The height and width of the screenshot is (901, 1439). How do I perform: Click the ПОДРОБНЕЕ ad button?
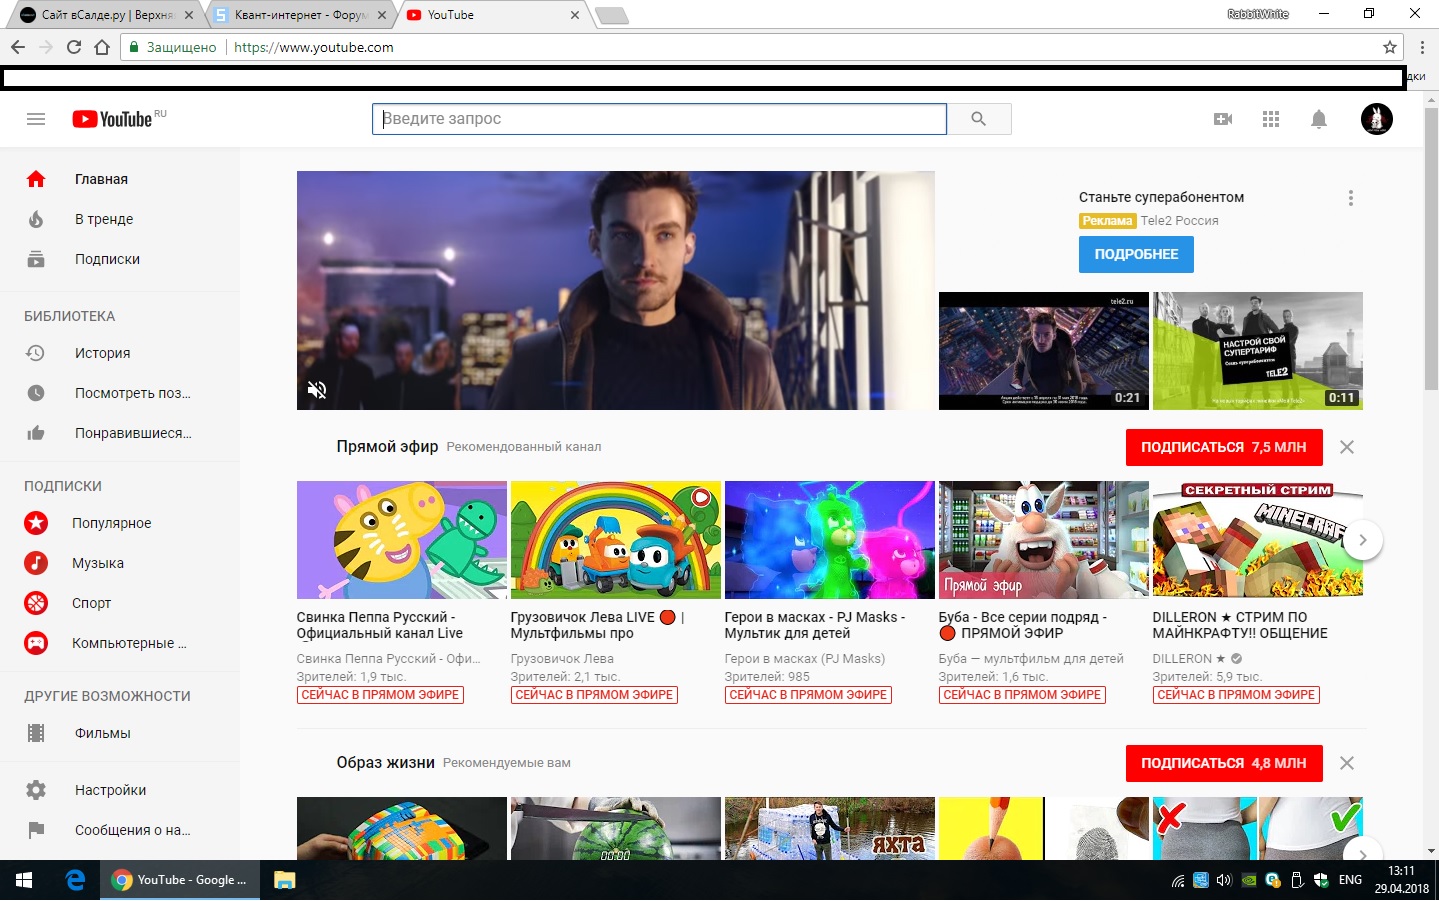1136,254
